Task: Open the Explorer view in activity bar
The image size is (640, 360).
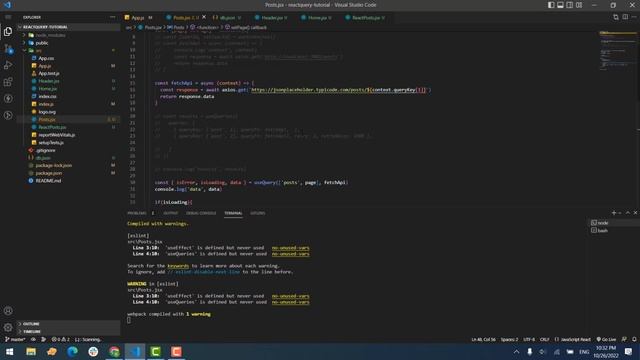Action: point(8,31)
